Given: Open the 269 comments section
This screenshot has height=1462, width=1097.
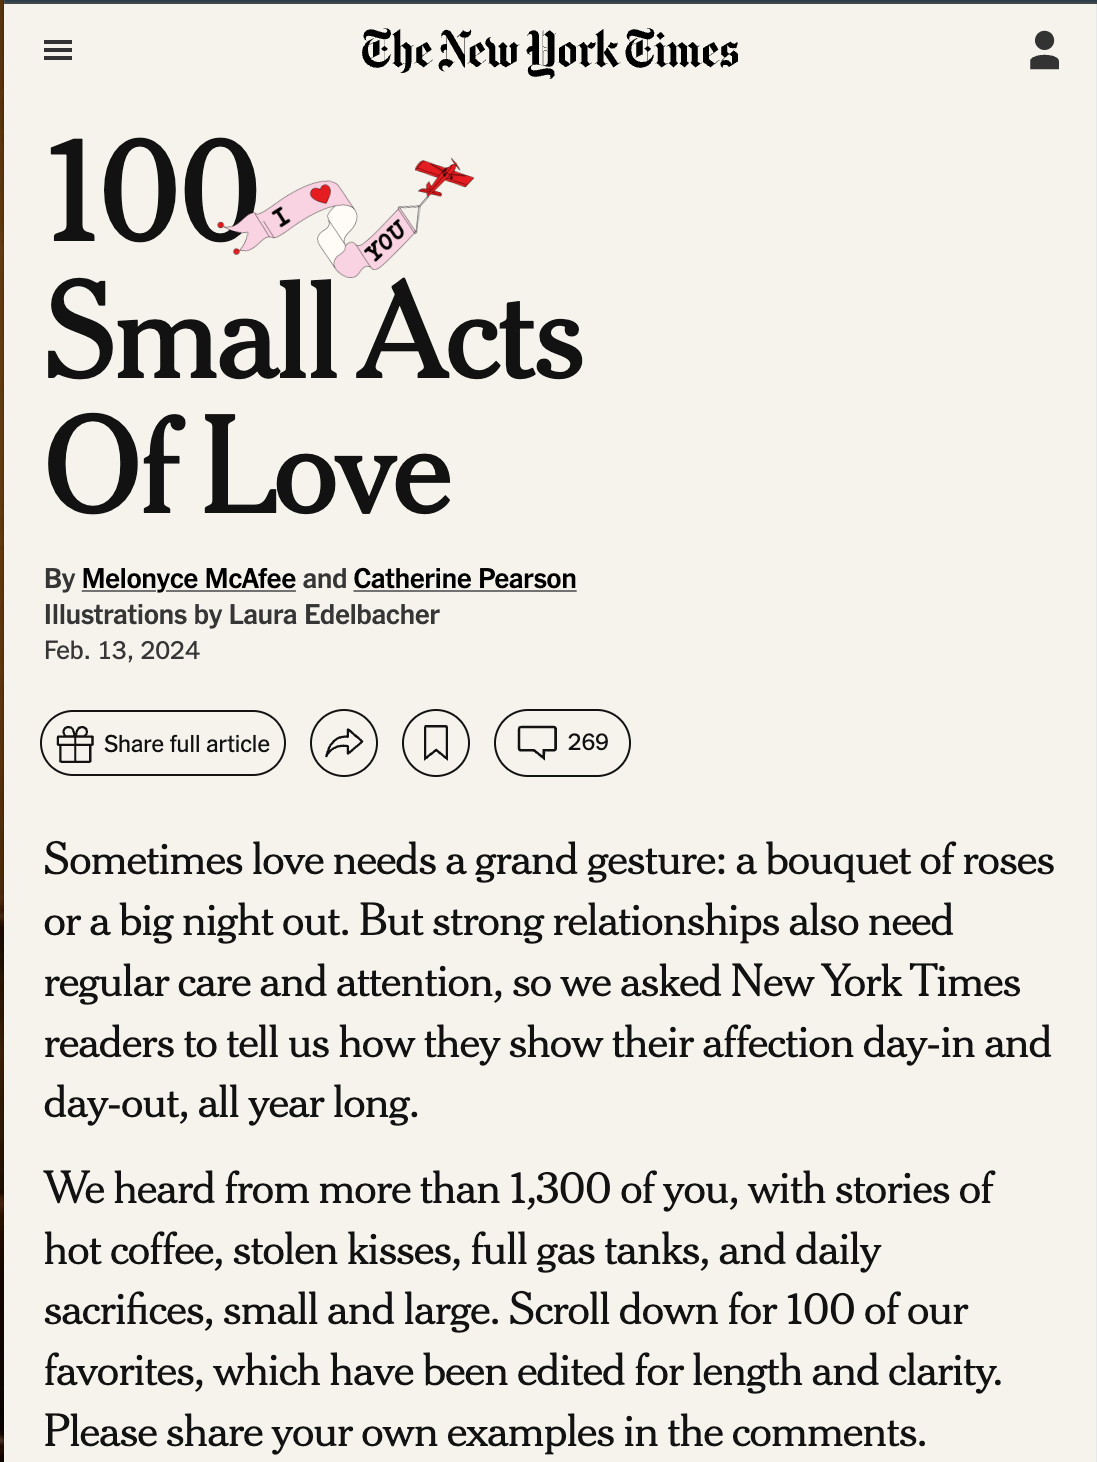Looking at the screenshot, I should (562, 743).
